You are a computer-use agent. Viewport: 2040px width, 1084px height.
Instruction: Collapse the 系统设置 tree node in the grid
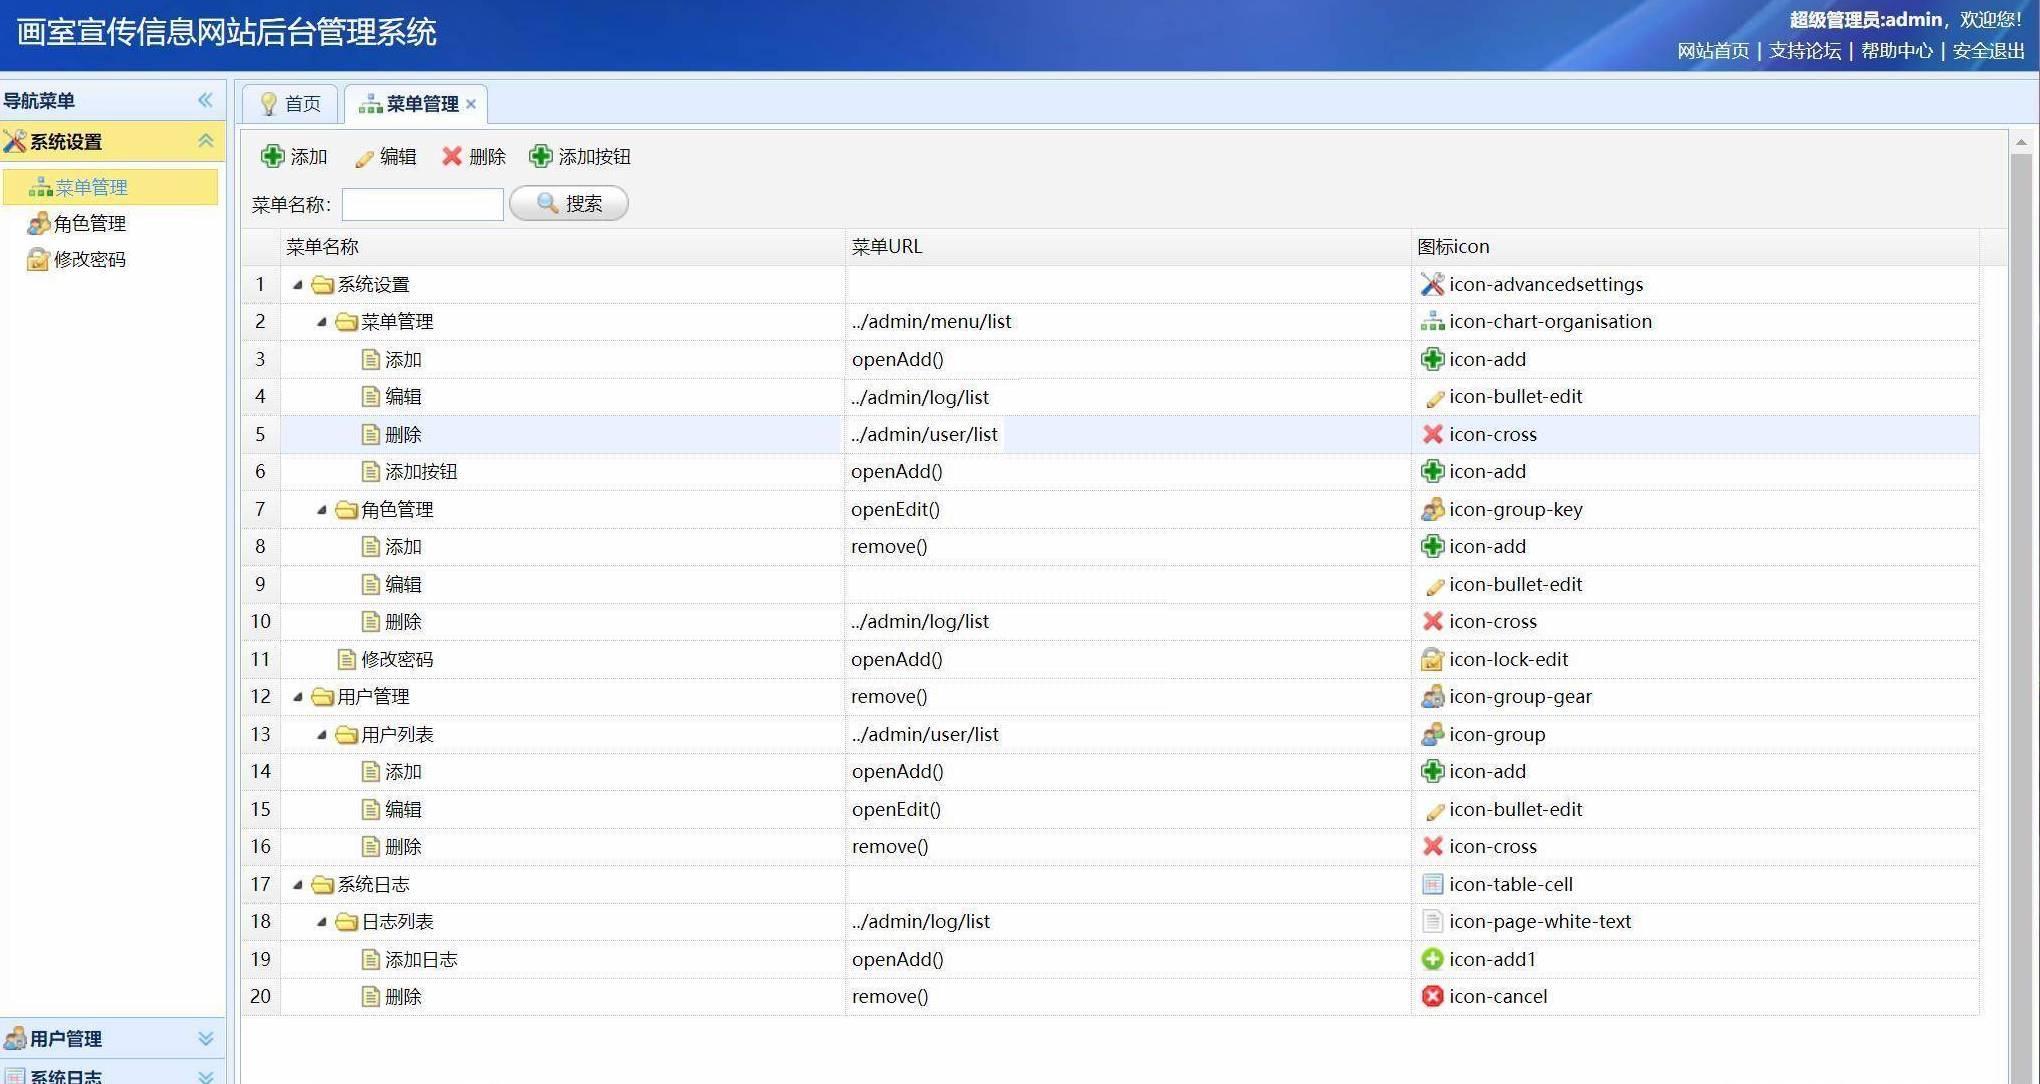pyautogui.click(x=297, y=285)
